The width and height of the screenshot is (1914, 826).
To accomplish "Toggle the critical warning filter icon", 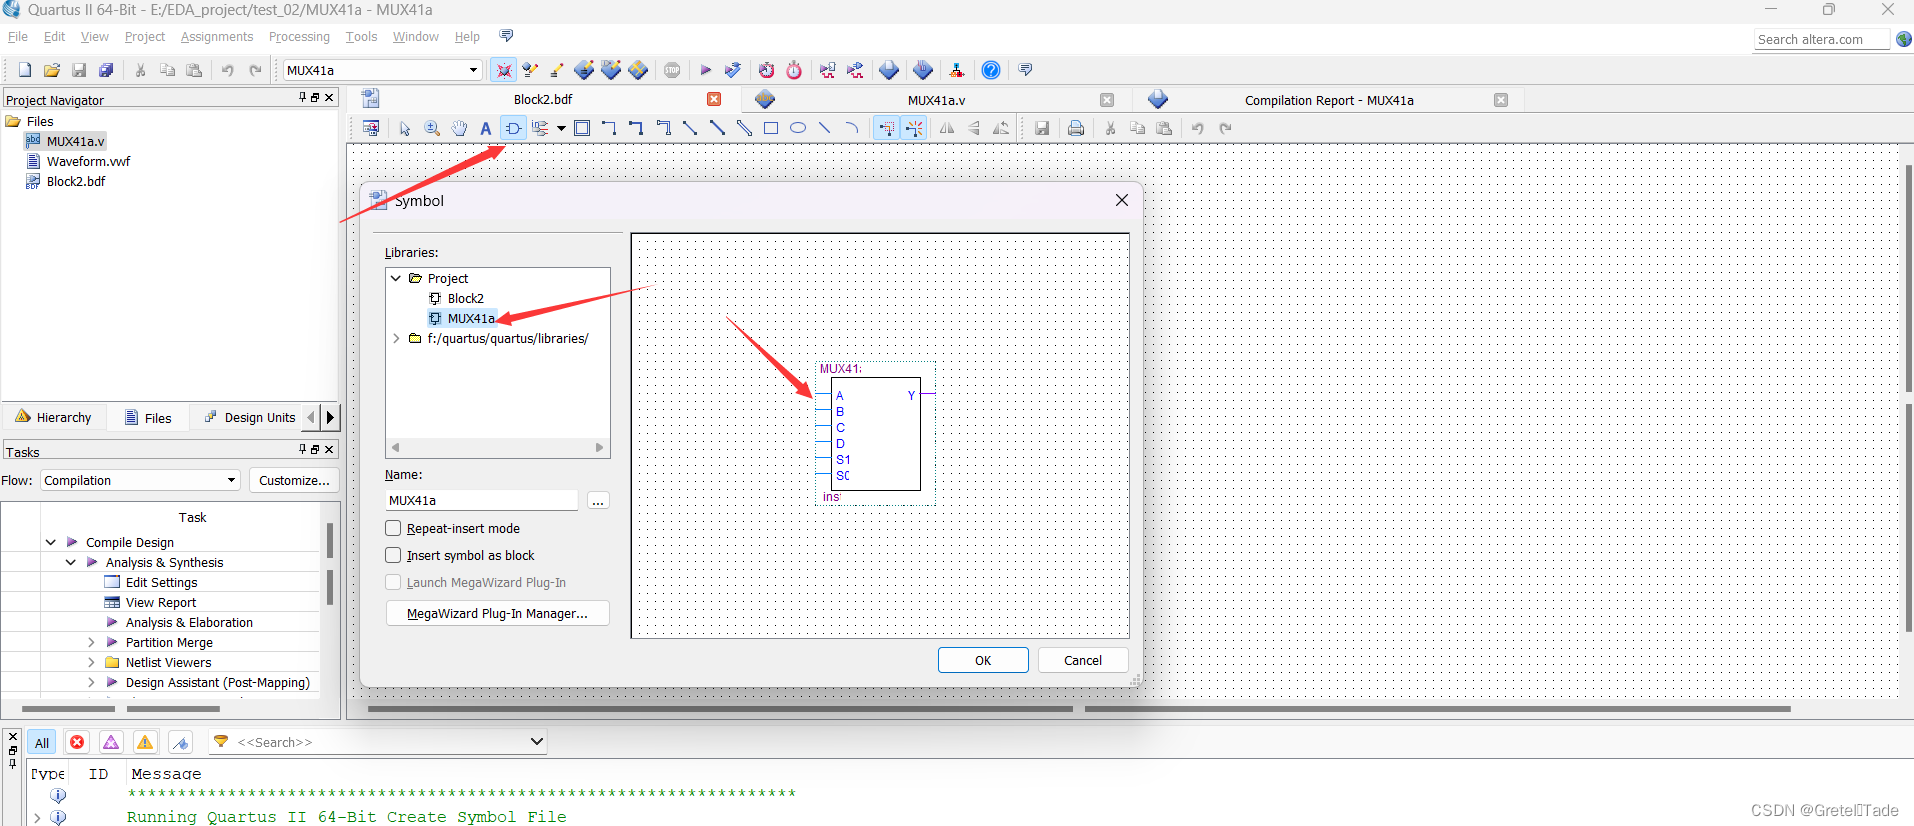I will pyautogui.click(x=111, y=742).
